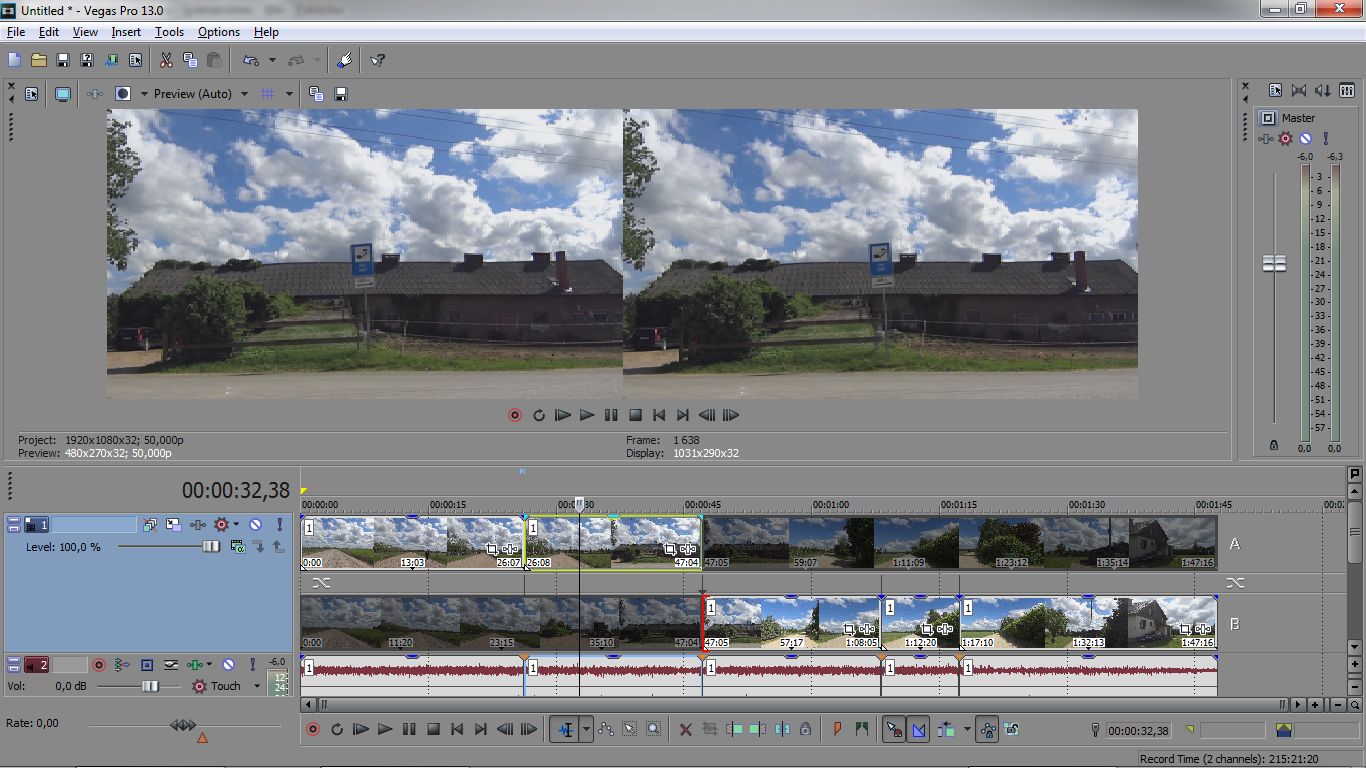Open the Render As film icon

pyautogui.click(x=111, y=61)
